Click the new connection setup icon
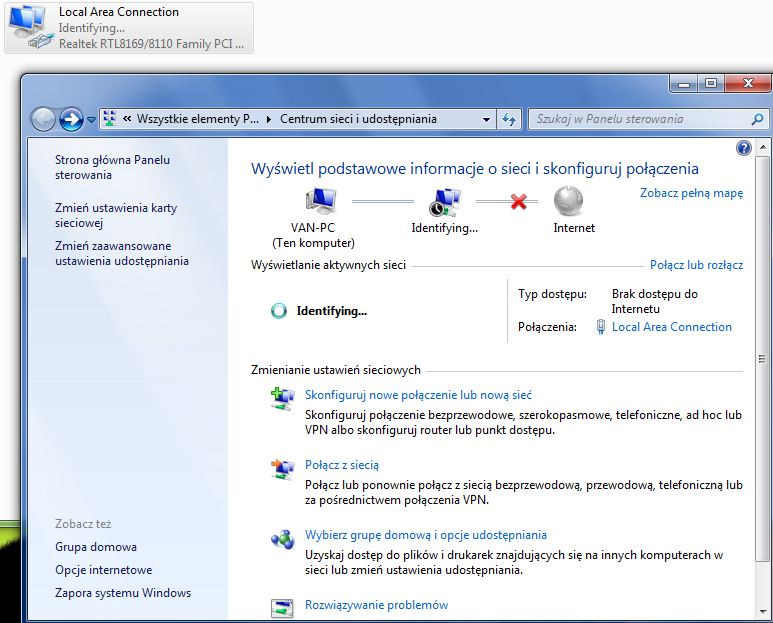Screen dimensions: 773x623 (282, 399)
